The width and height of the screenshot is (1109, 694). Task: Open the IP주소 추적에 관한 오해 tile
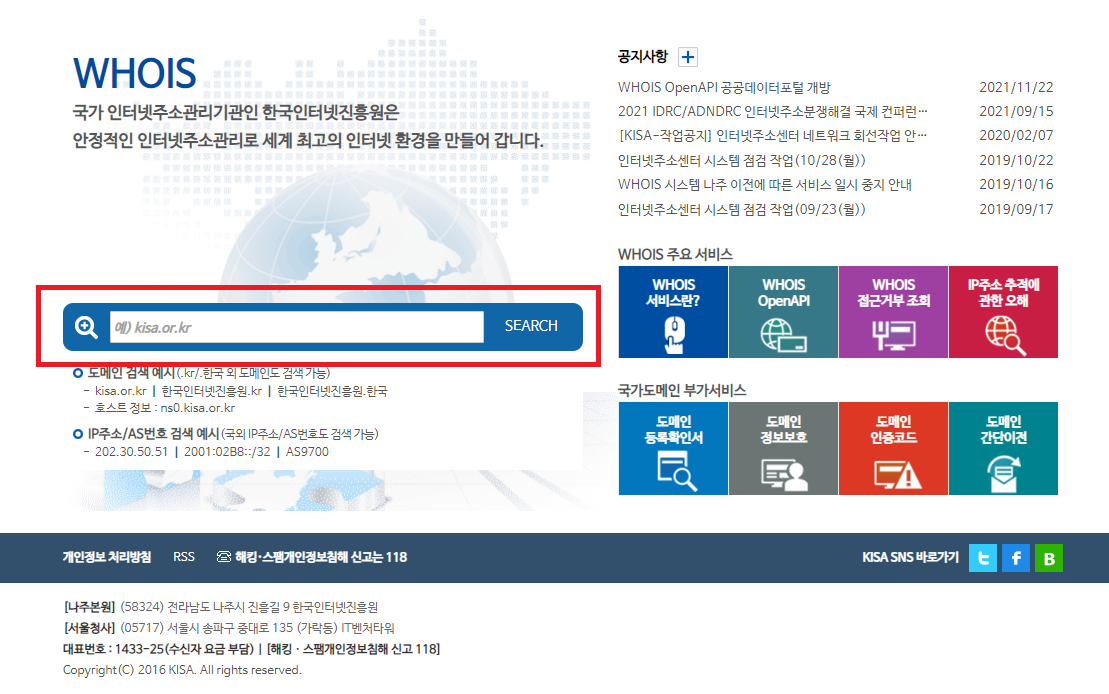point(1003,312)
